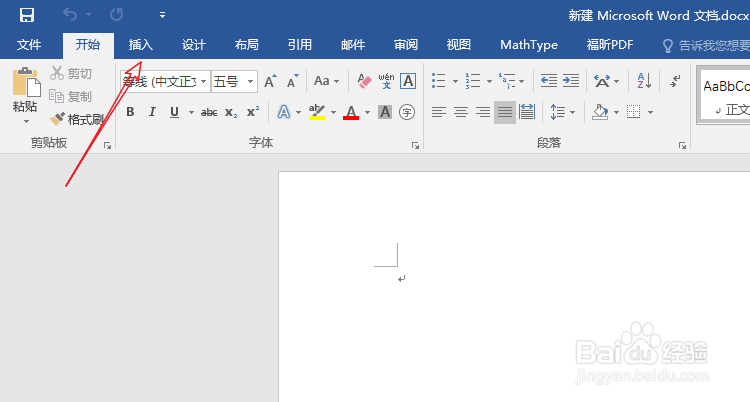
Task: Apply yellow text highlight color
Action: pyautogui.click(x=317, y=112)
